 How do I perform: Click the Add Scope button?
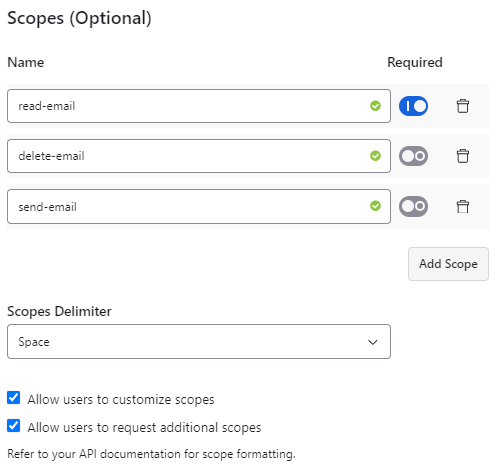[x=448, y=264]
